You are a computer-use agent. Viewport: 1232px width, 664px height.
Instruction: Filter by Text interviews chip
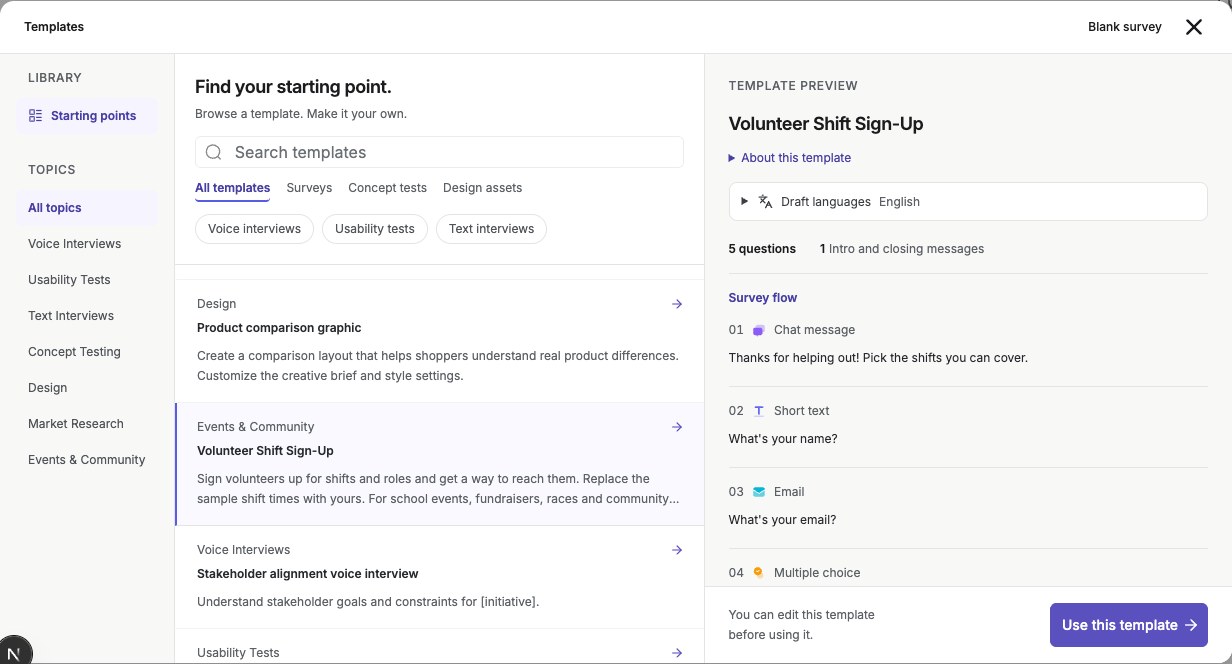(x=491, y=229)
